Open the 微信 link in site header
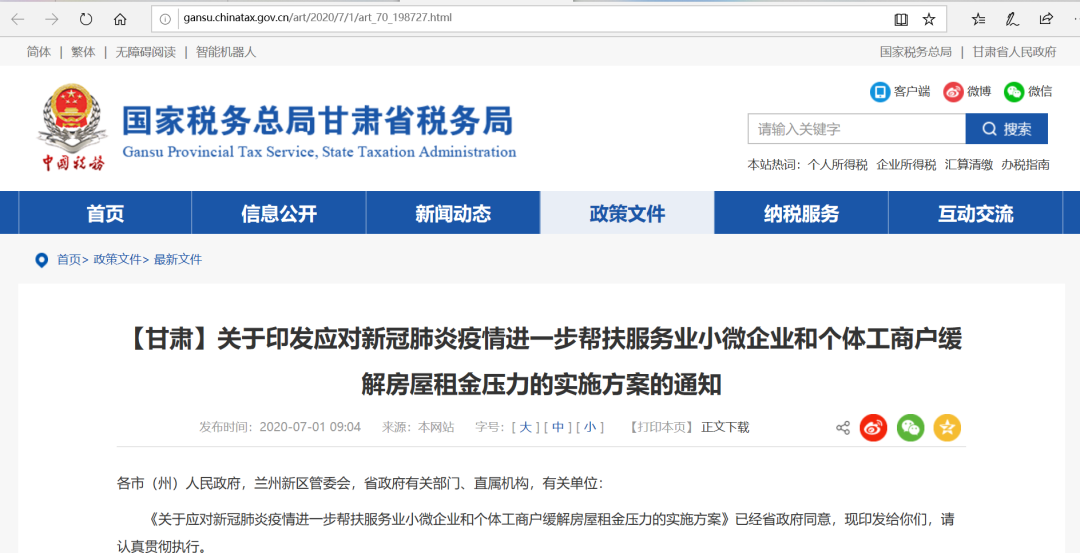This screenshot has height=553, width=1080. point(1028,92)
